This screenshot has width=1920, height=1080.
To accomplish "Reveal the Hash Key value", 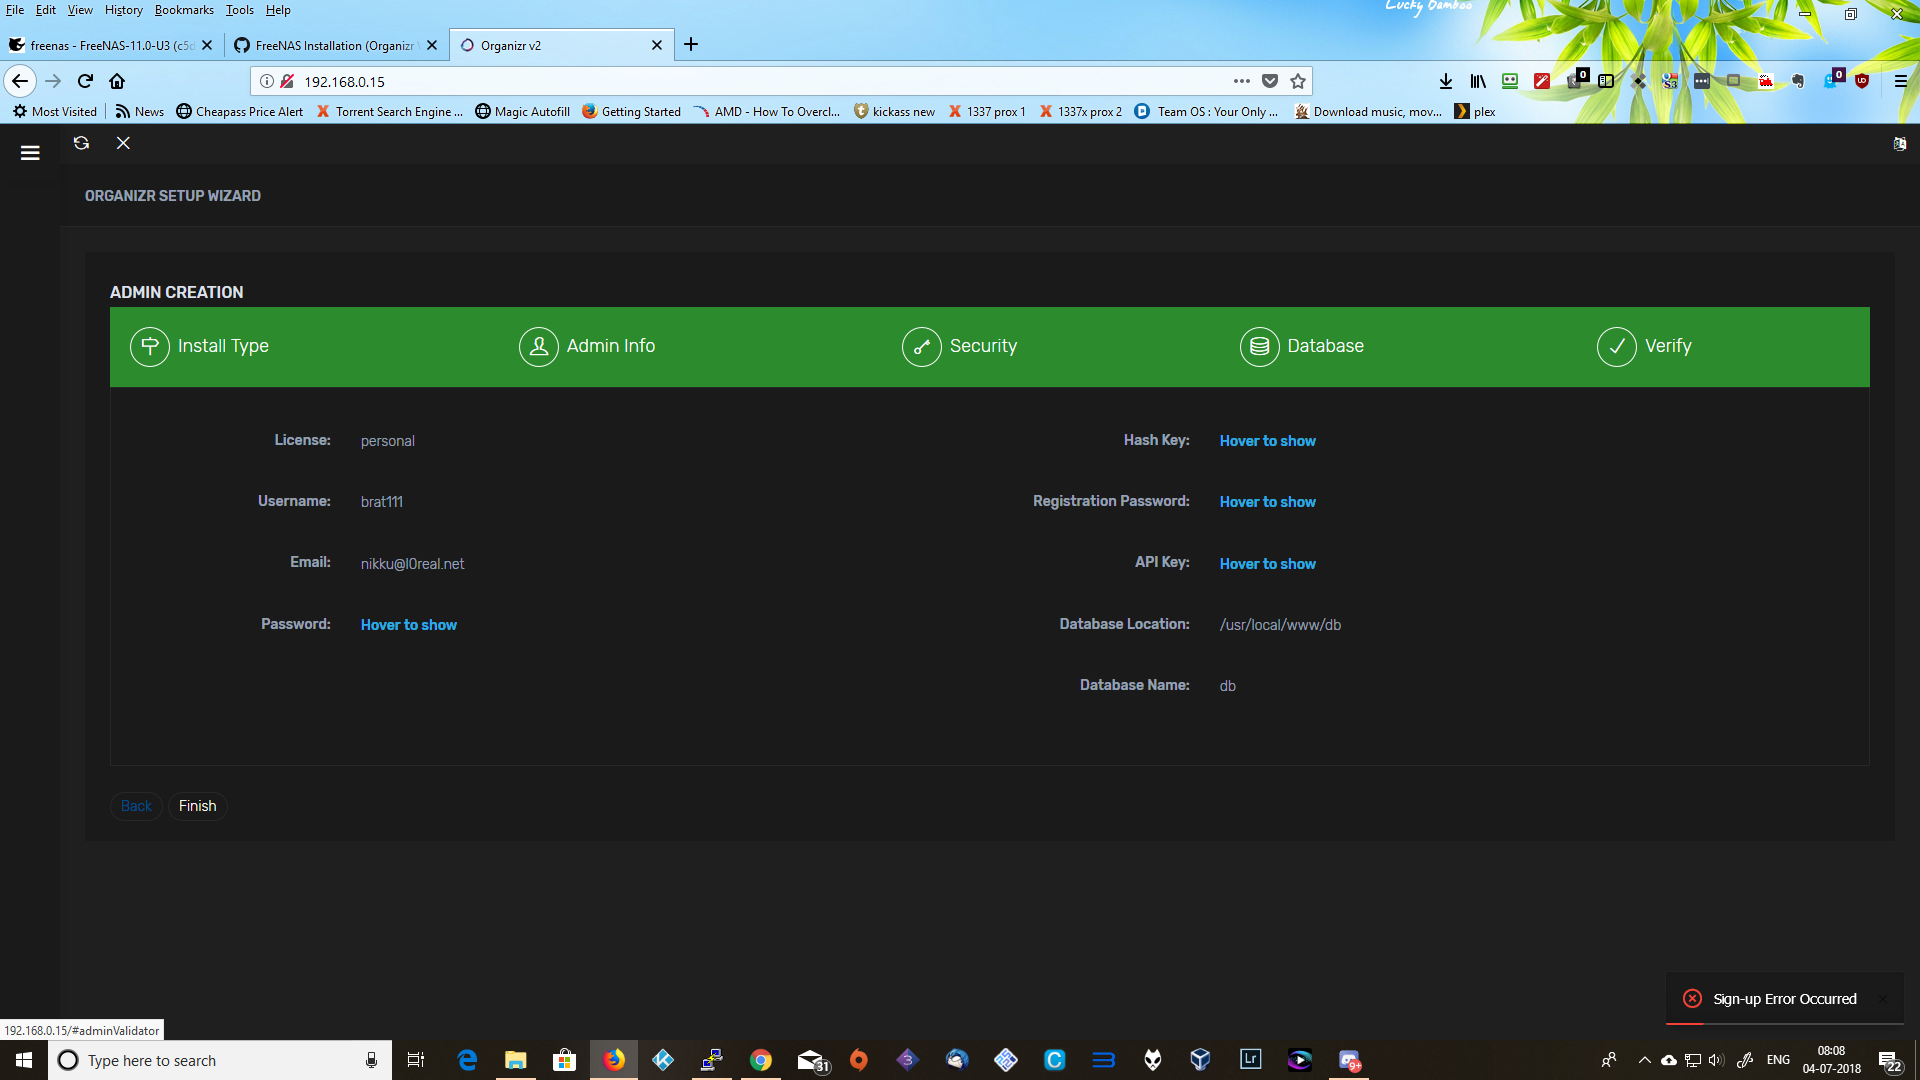I will click(x=1267, y=441).
